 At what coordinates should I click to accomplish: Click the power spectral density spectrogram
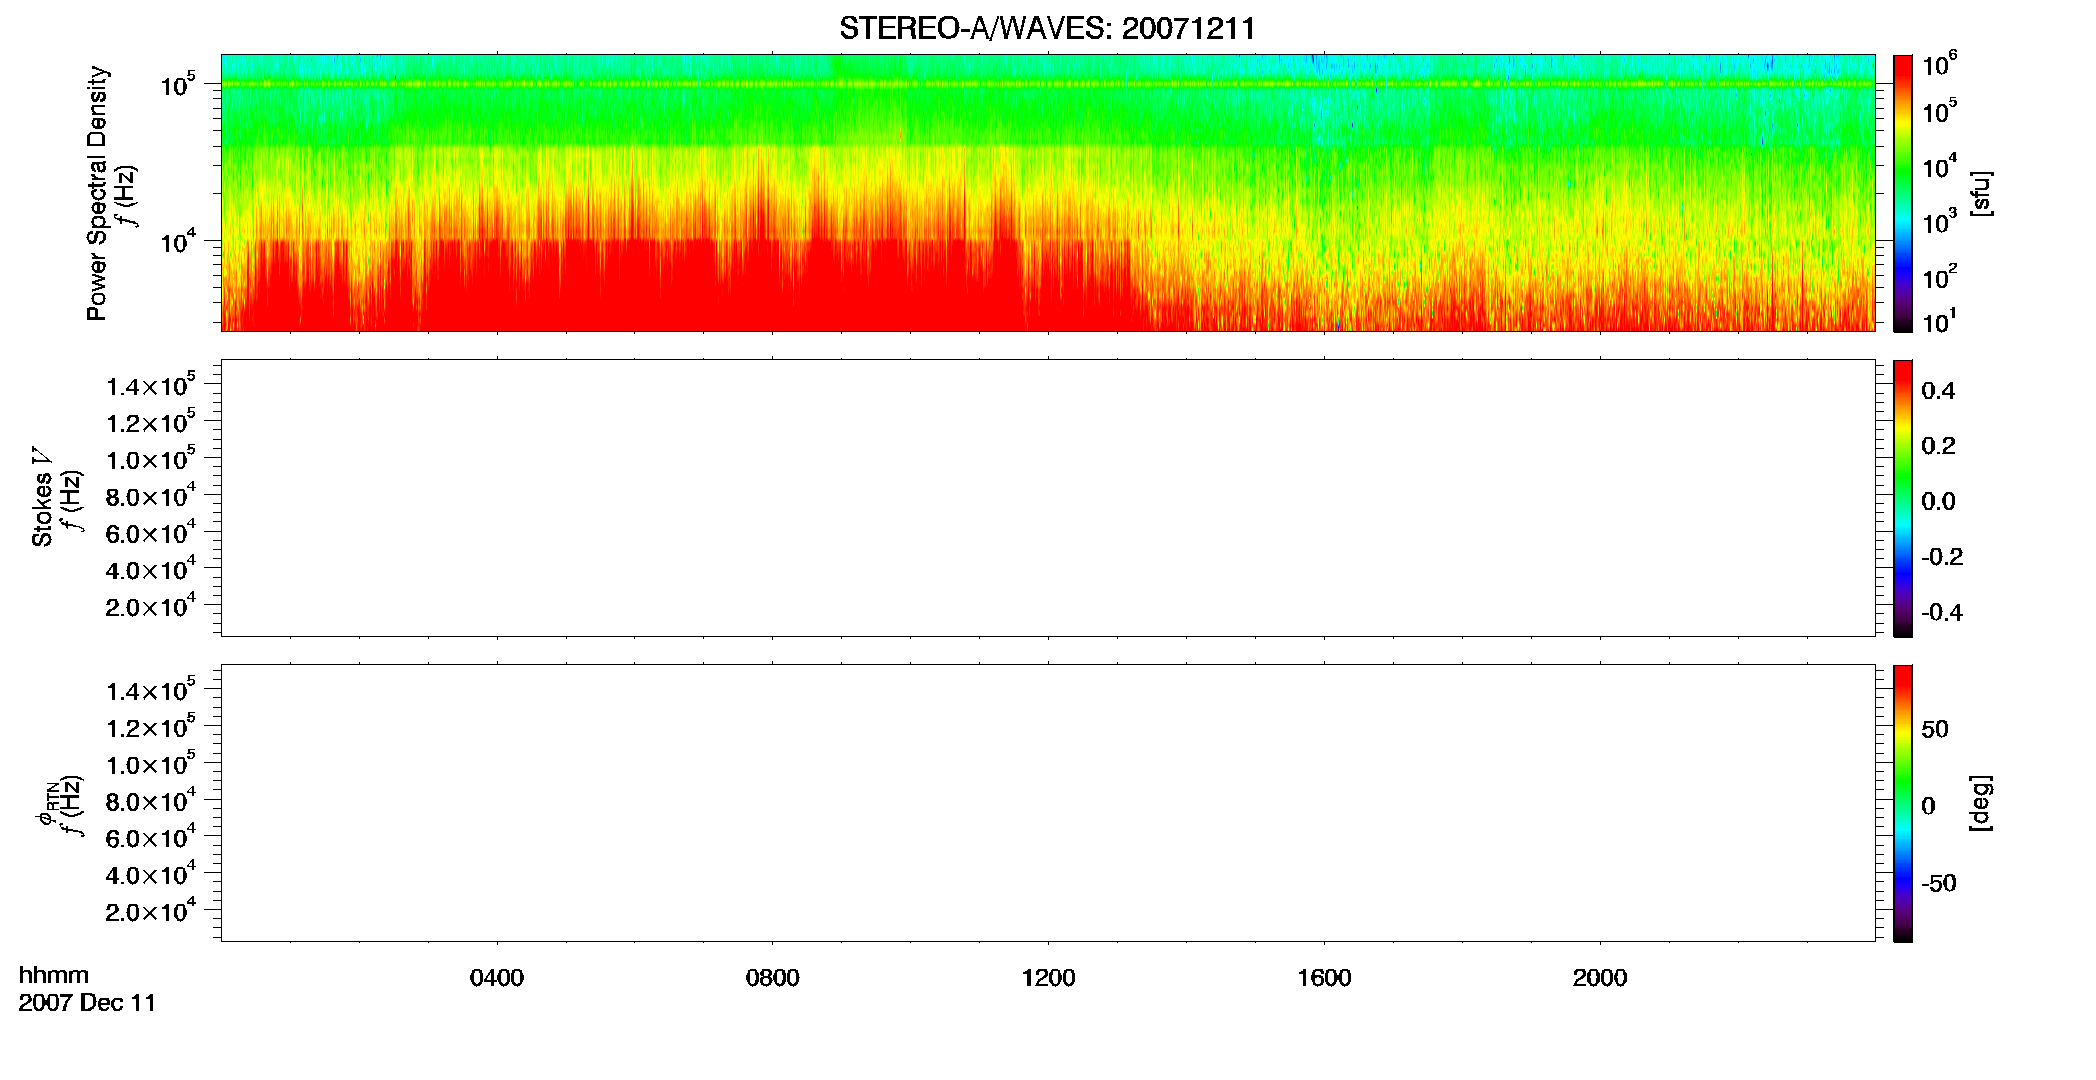(1048, 193)
